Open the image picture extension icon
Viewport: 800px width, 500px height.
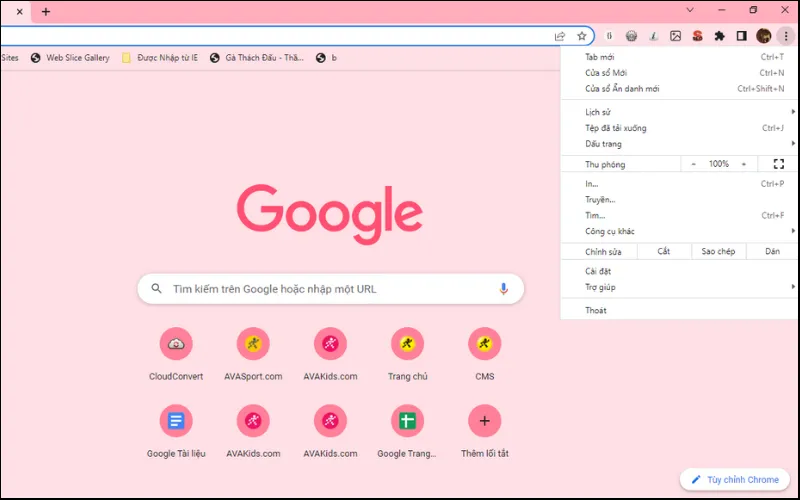pos(676,36)
